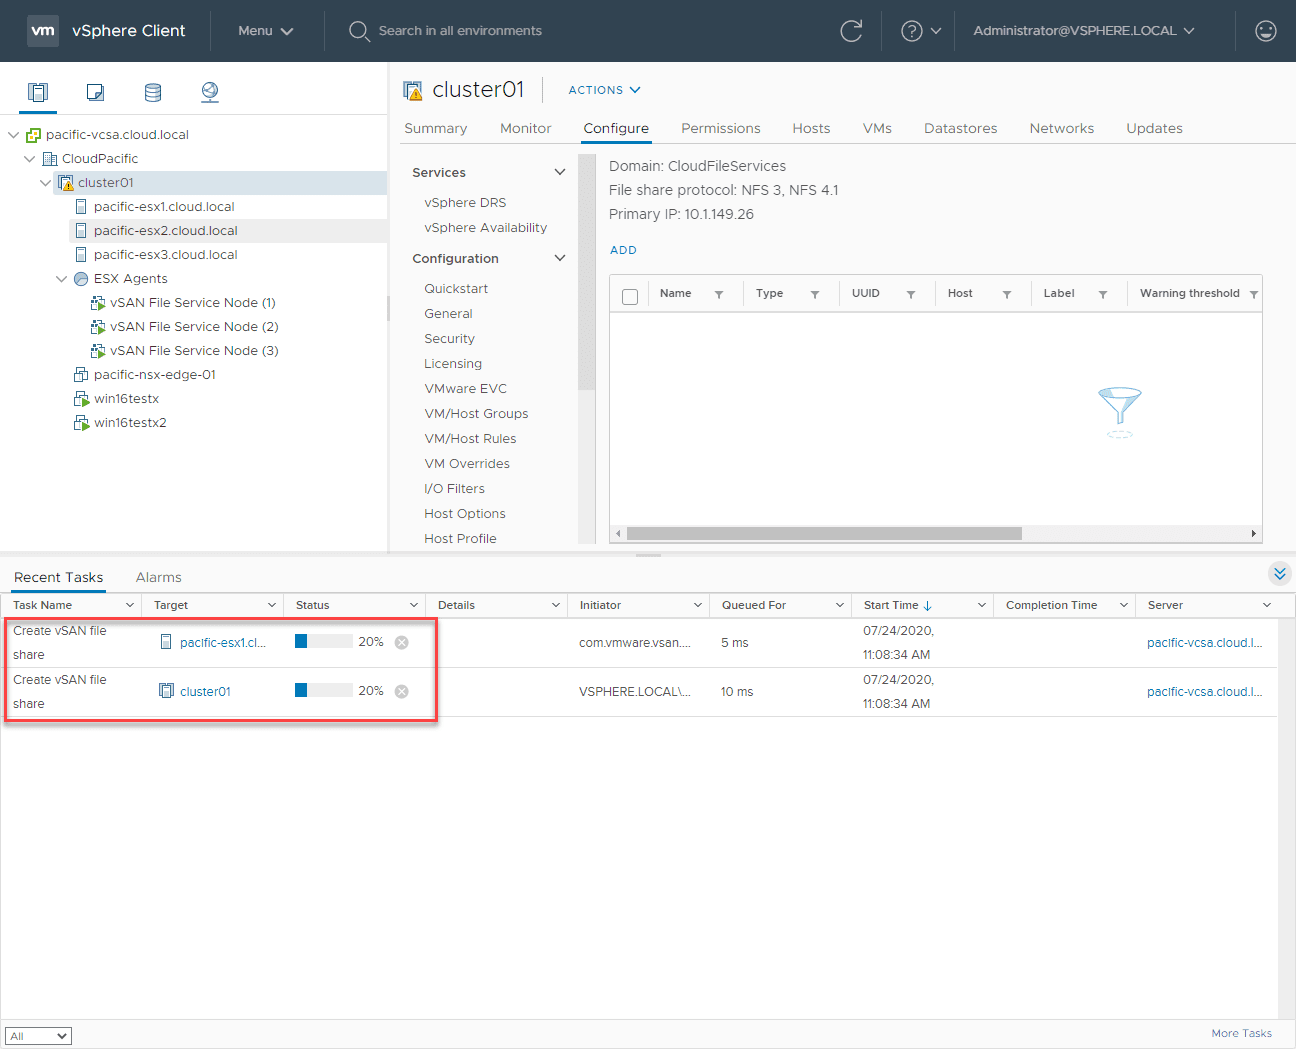
Task: Click inside the Search in all environments field
Action: pos(460,31)
